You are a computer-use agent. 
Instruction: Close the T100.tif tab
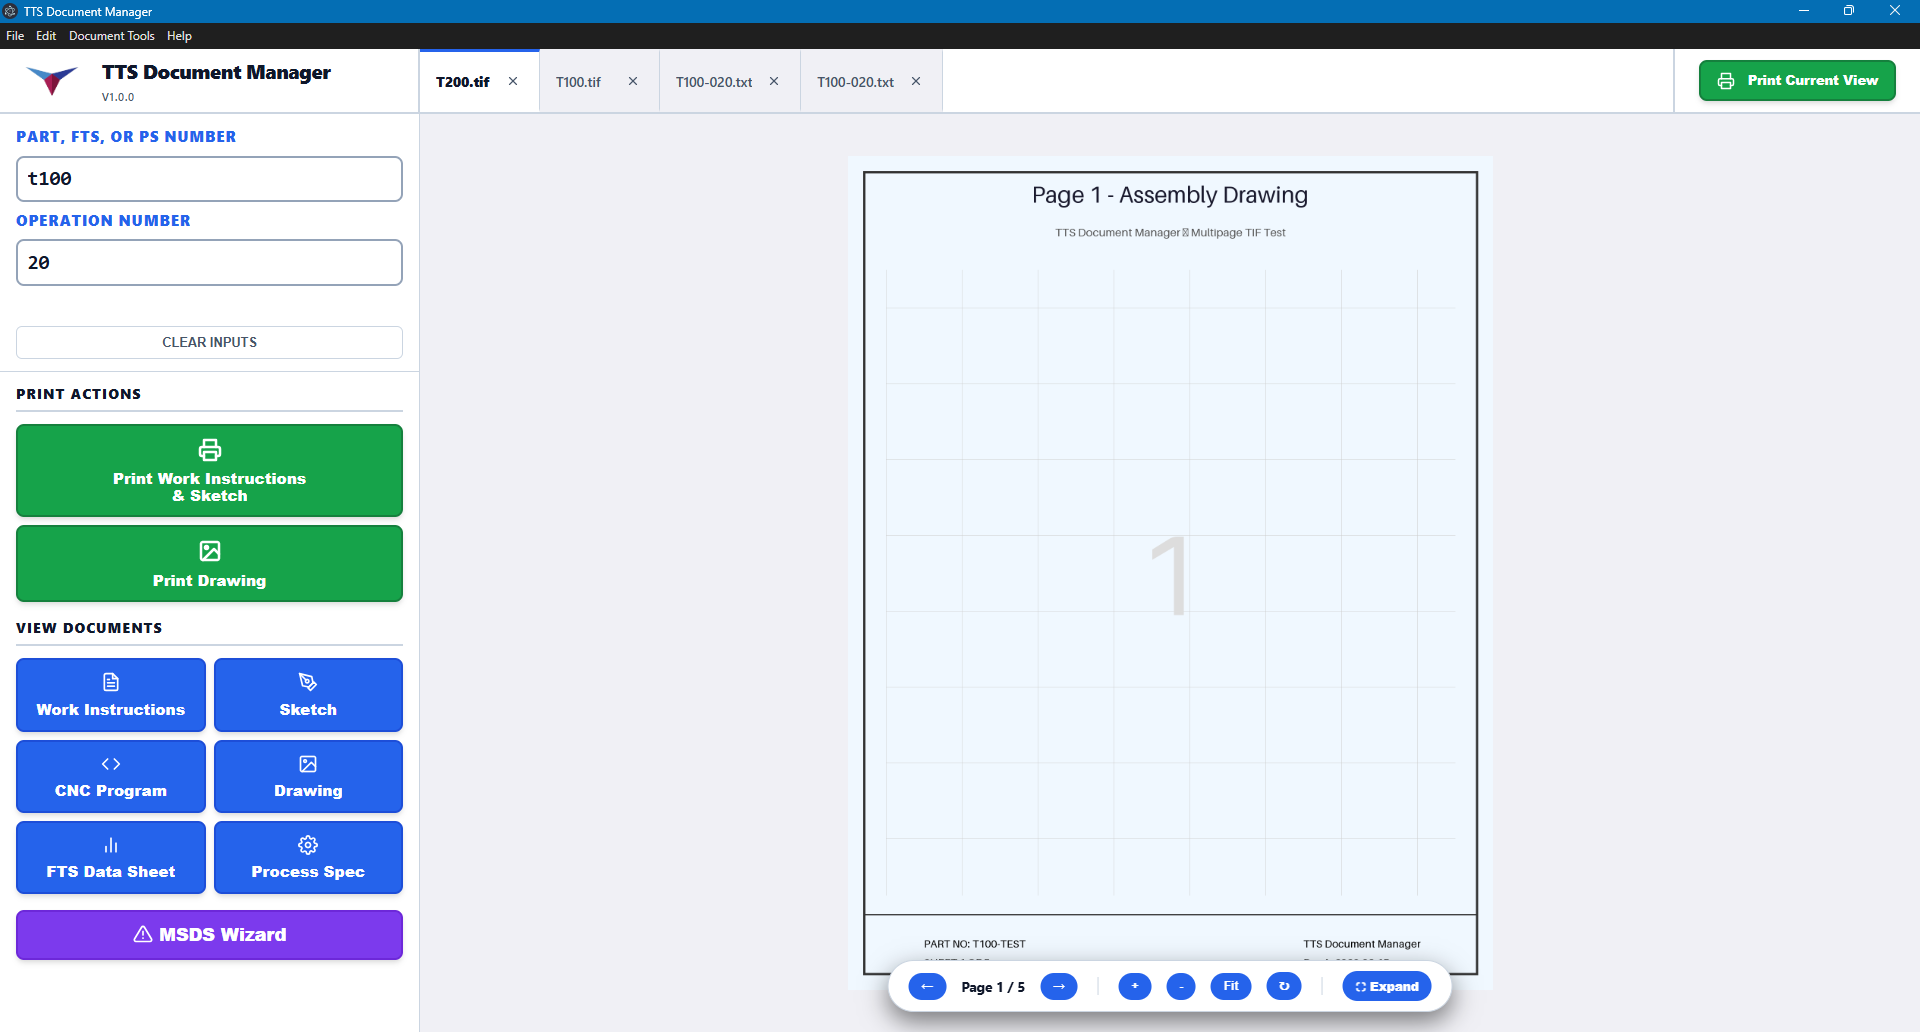coord(633,82)
